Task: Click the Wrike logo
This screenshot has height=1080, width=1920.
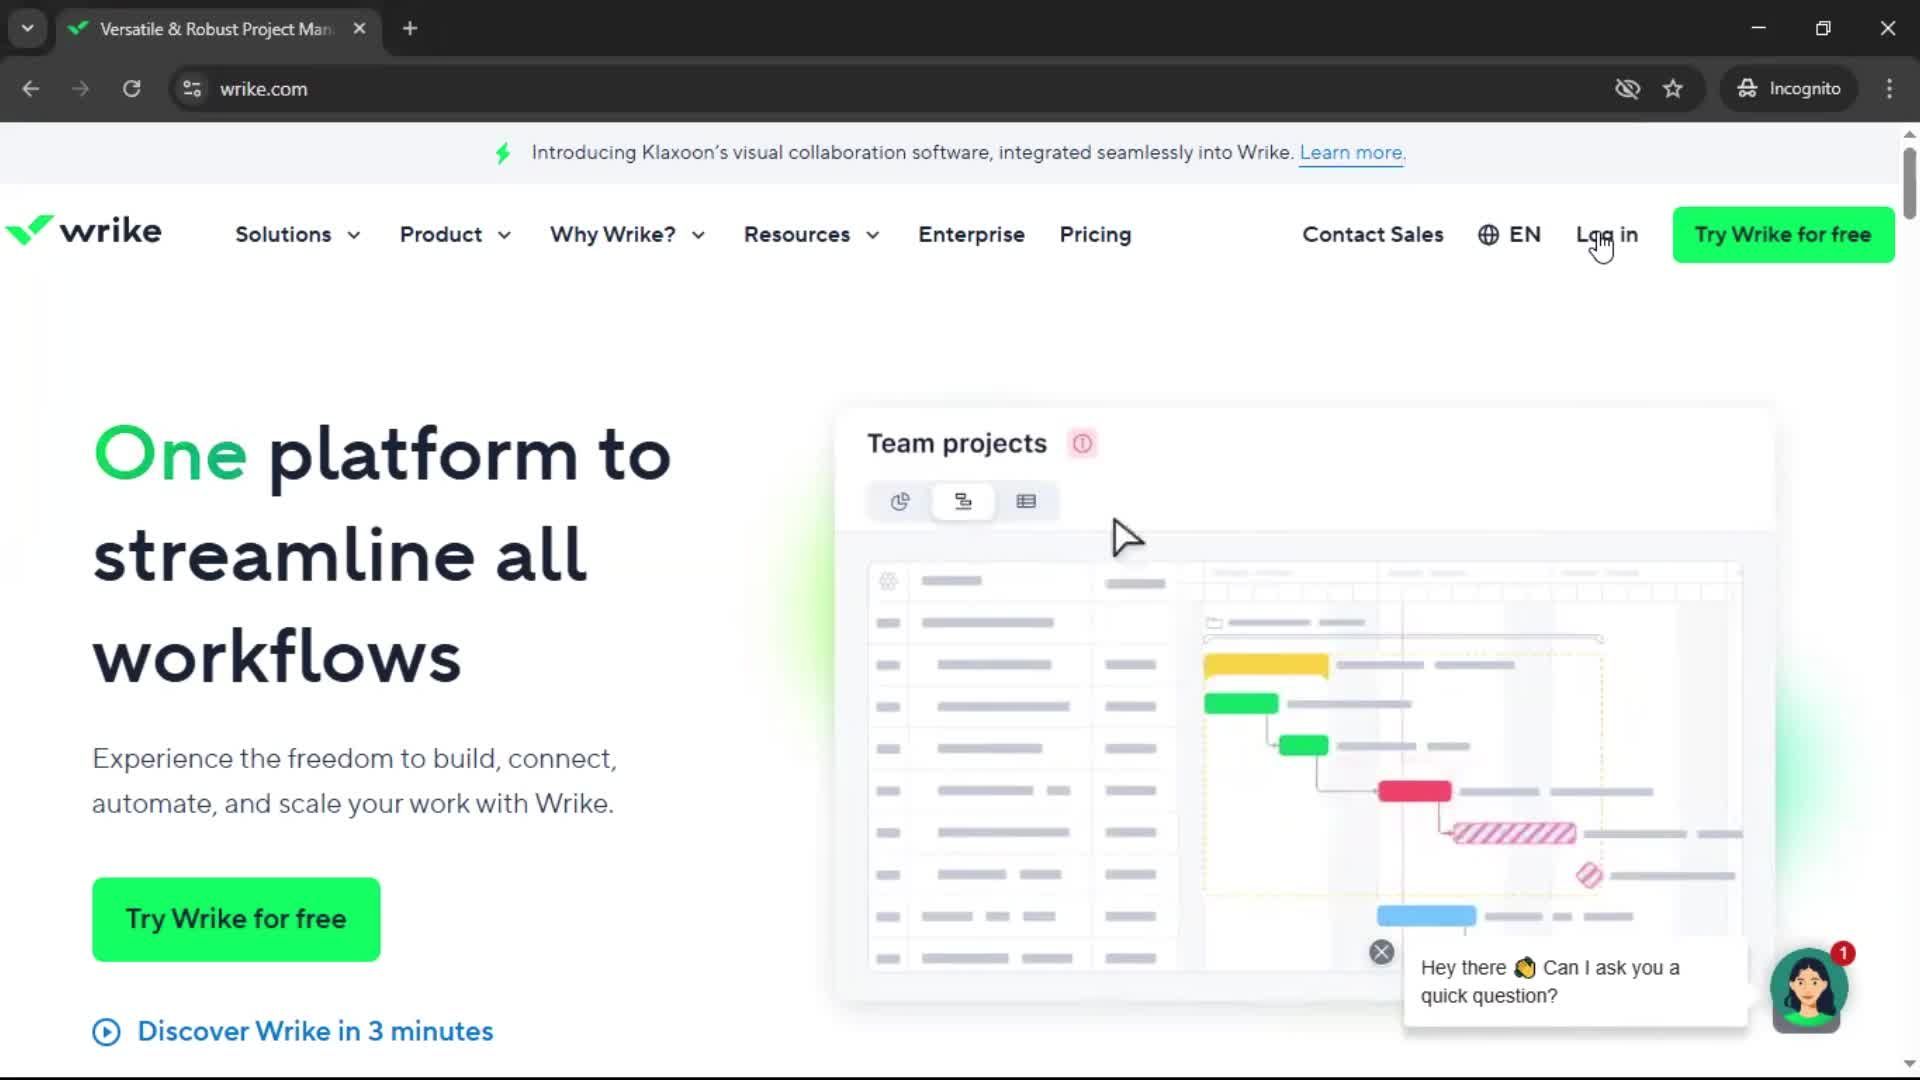Action: pyautogui.click(x=84, y=231)
